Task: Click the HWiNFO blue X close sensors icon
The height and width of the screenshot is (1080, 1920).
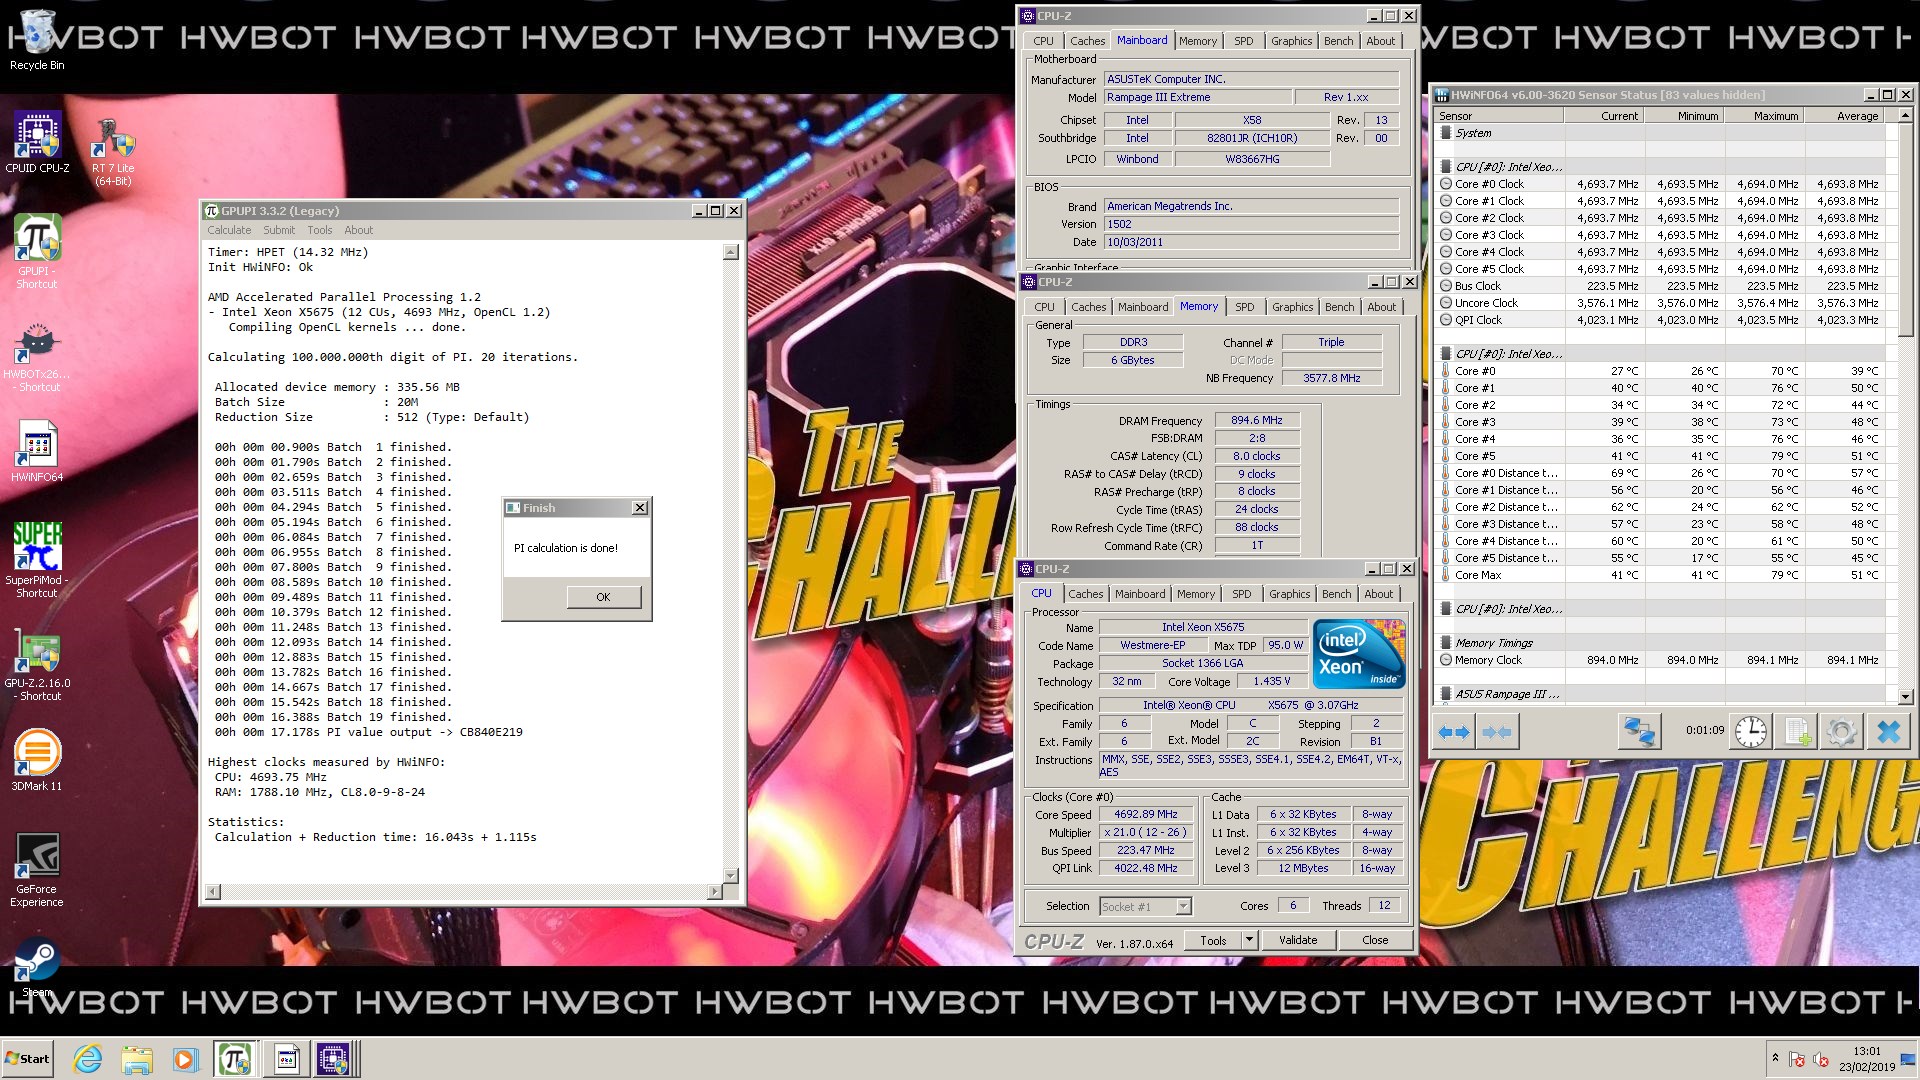Action: [x=1888, y=732]
